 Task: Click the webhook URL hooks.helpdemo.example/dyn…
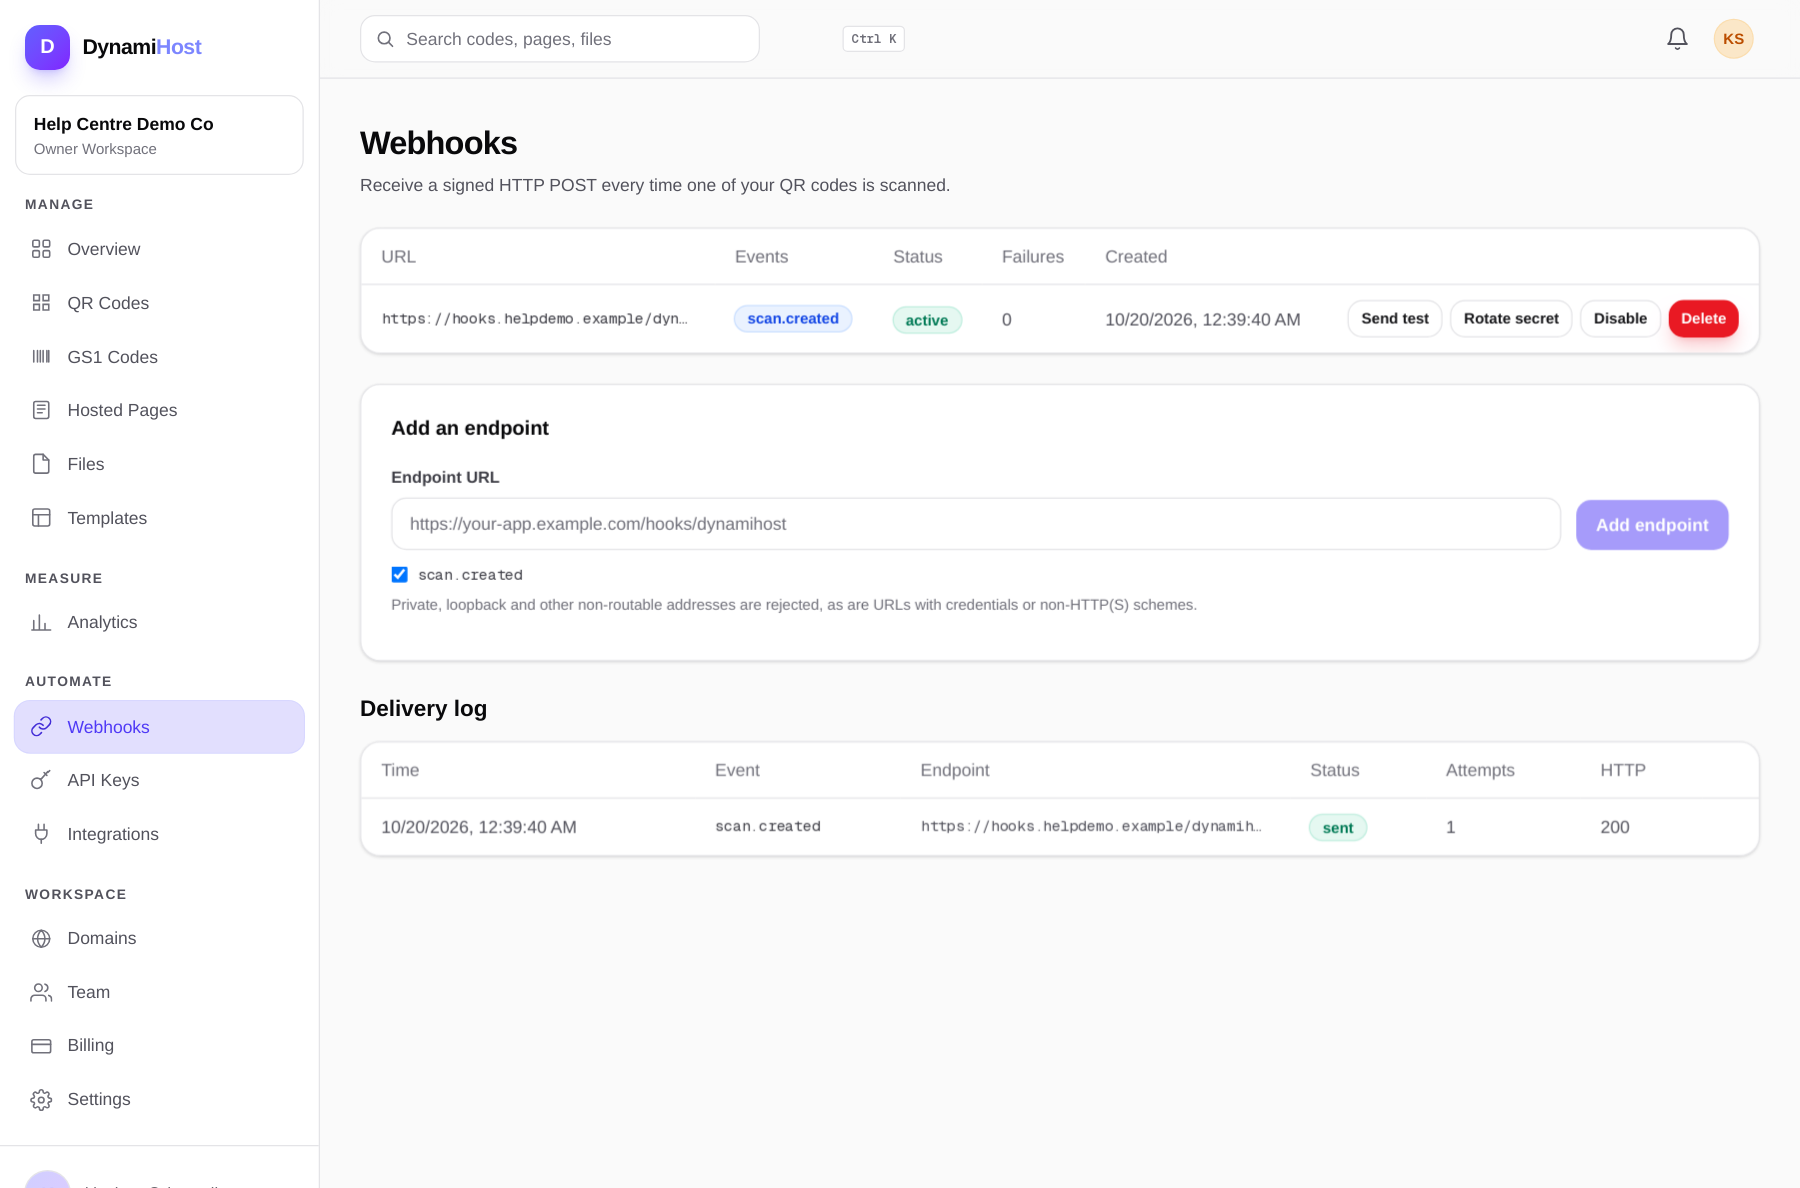point(535,319)
